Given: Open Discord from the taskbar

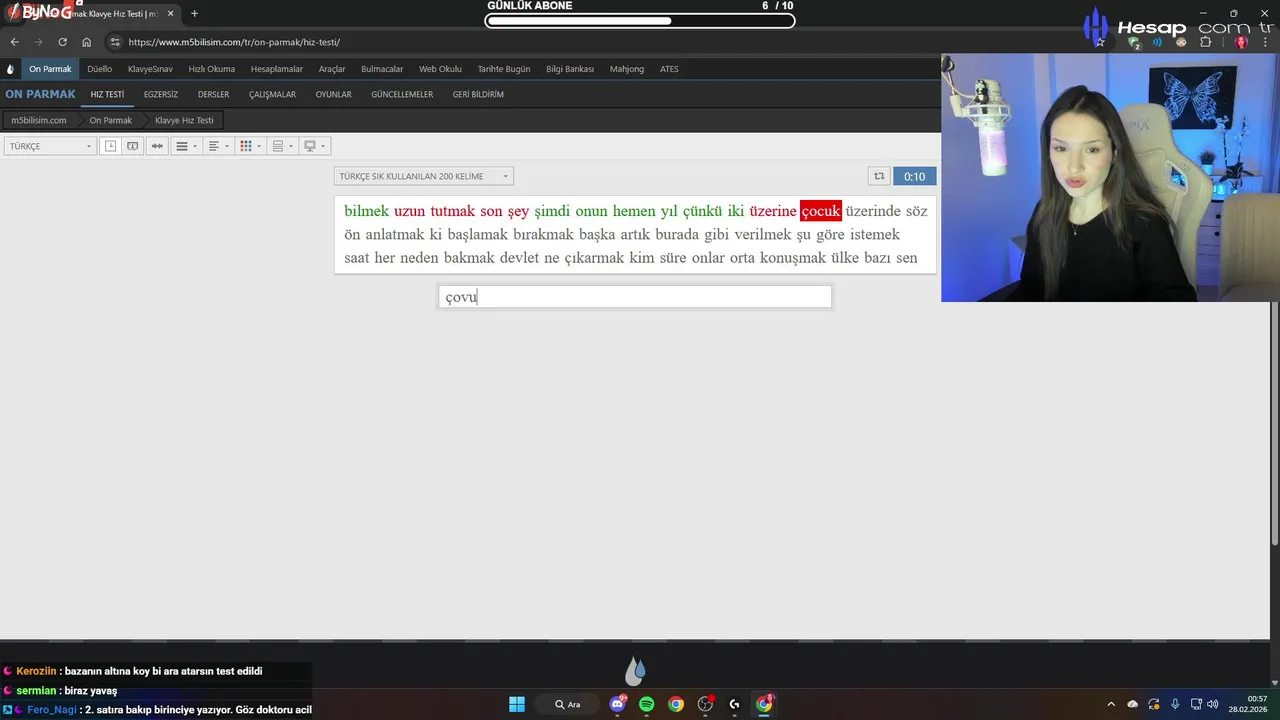Looking at the screenshot, I should point(617,704).
